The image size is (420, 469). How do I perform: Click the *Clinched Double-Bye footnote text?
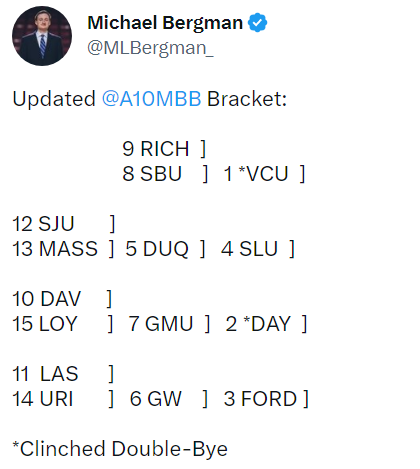[x=120, y=449]
